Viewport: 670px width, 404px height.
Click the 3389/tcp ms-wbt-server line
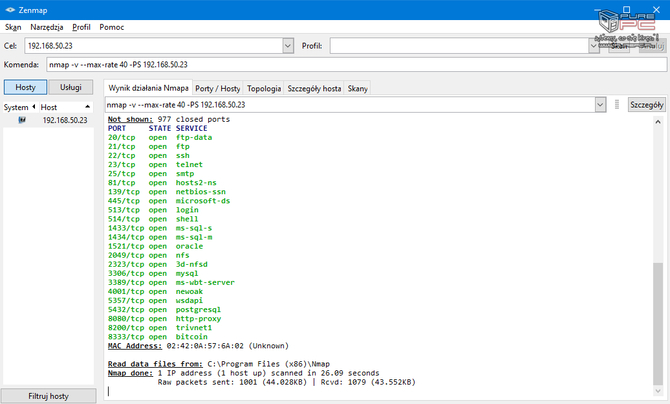tap(171, 282)
